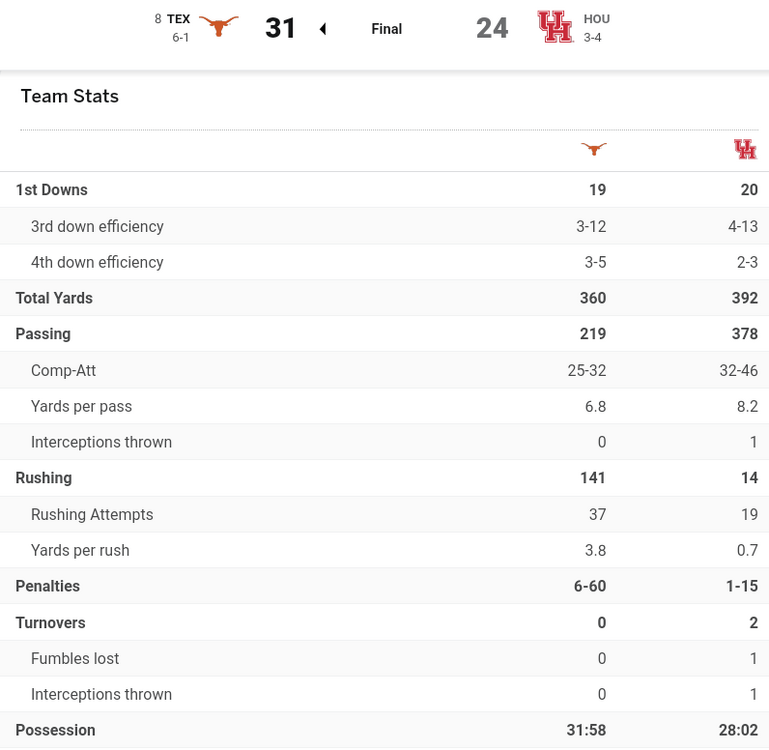Select the Team Stats heading
Viewport: 769px width, 750px height.
coord(70,96)
